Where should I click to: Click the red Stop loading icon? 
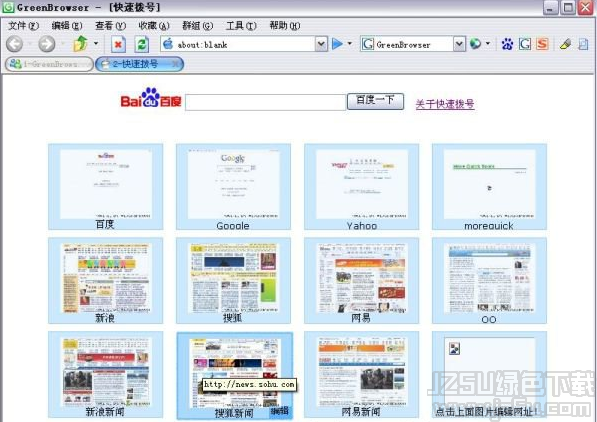(118, 45)
